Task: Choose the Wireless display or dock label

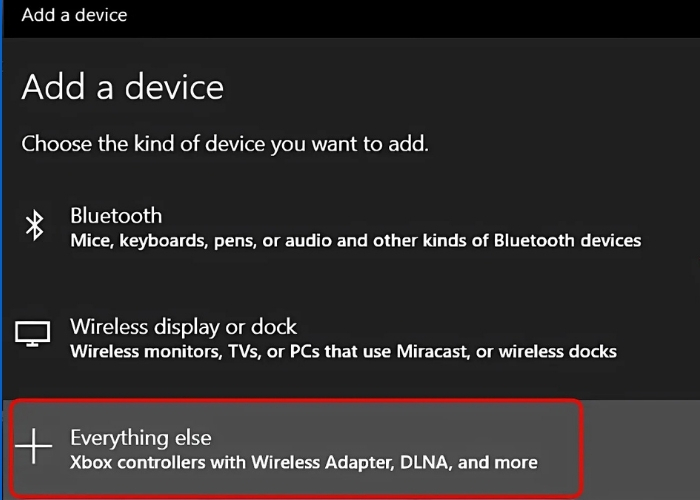Action: coord(183,326)
